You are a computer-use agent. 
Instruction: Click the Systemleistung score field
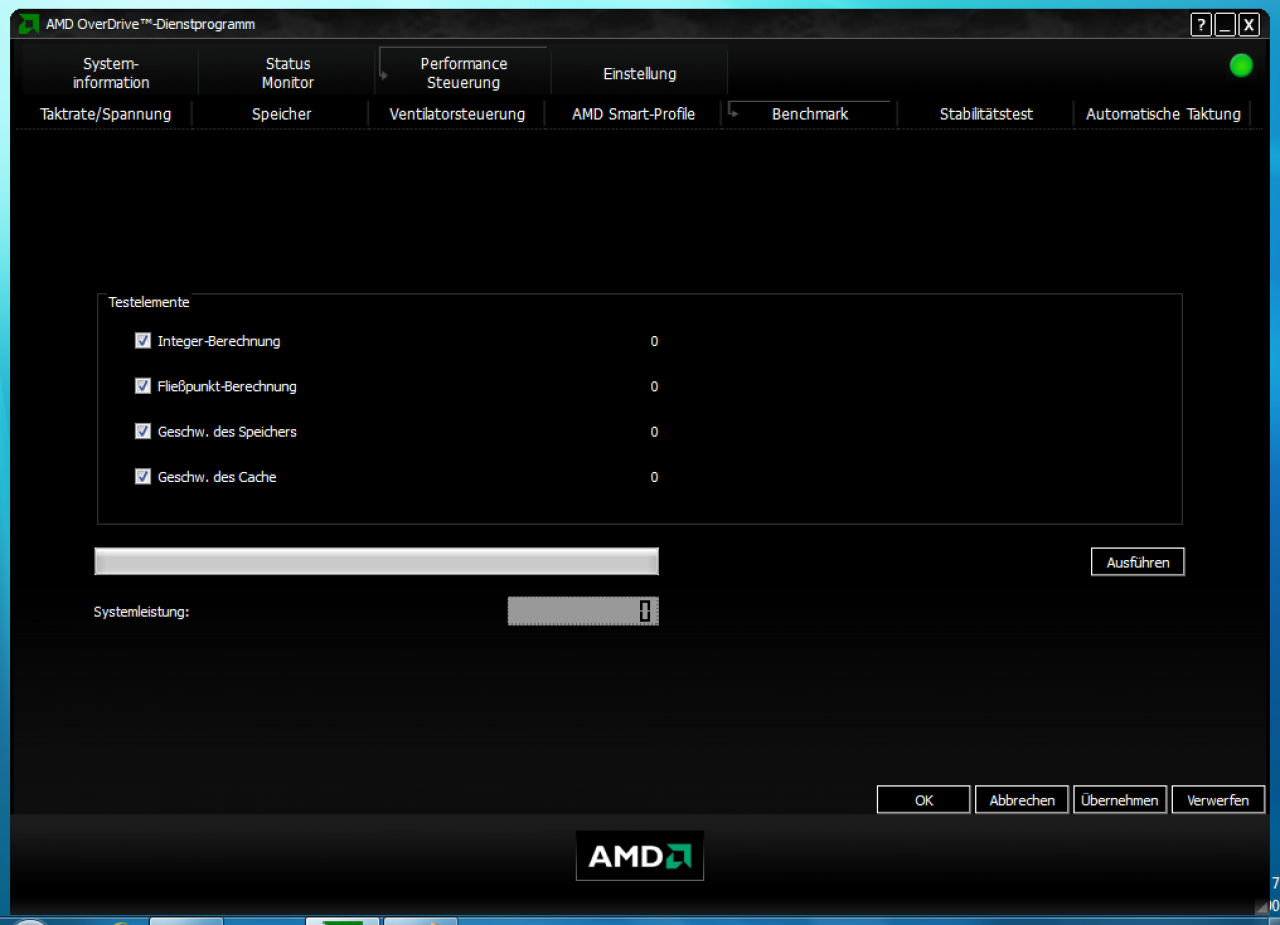coord(583,611)
